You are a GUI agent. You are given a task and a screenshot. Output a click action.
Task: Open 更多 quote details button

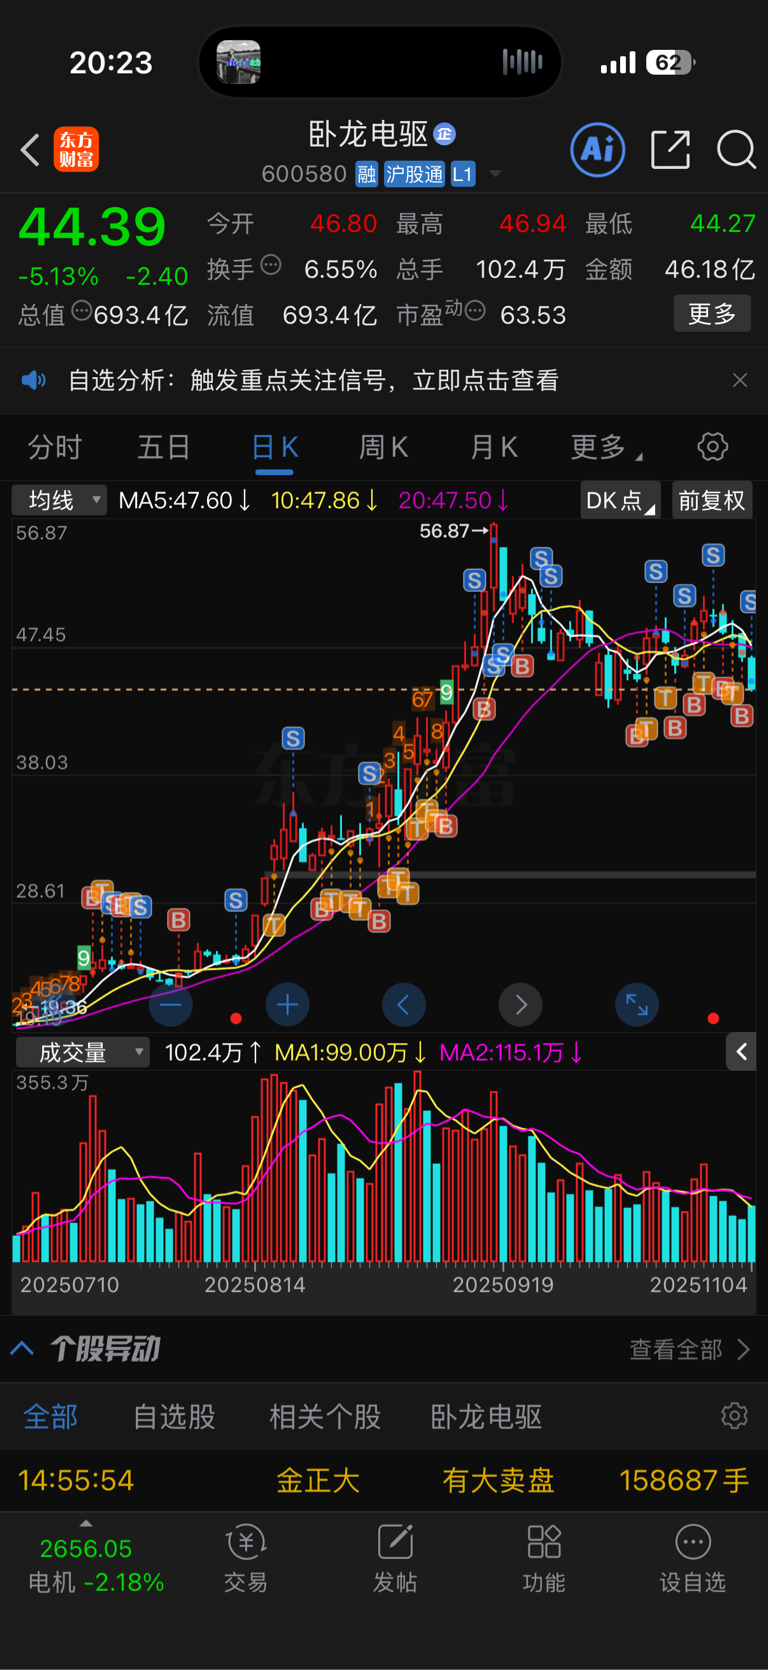712,314
